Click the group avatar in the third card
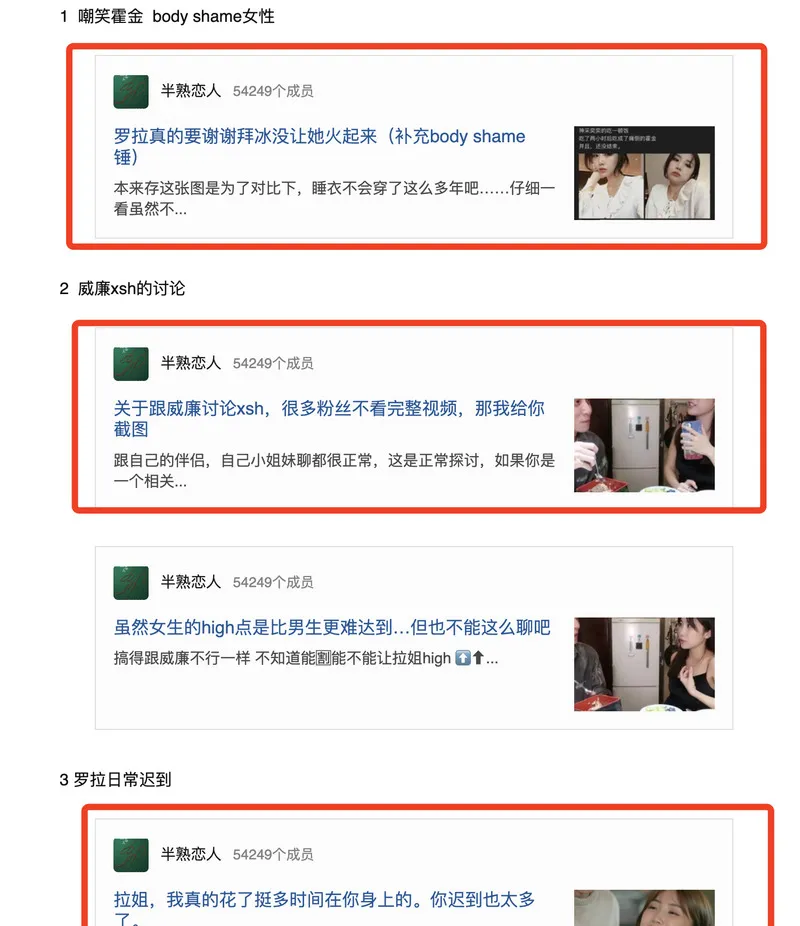 (130, 582)
